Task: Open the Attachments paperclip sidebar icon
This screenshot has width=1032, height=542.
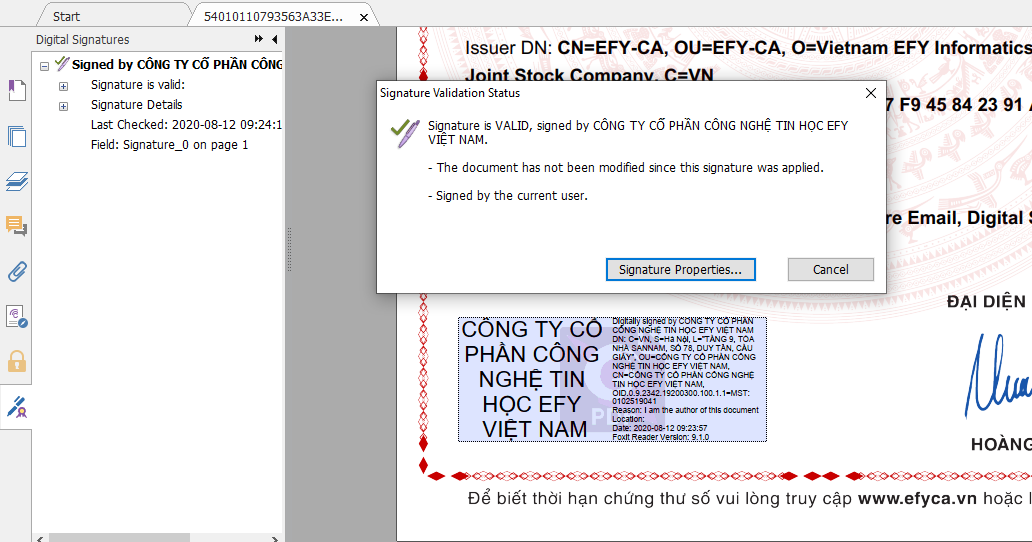Action: [16, 271]
